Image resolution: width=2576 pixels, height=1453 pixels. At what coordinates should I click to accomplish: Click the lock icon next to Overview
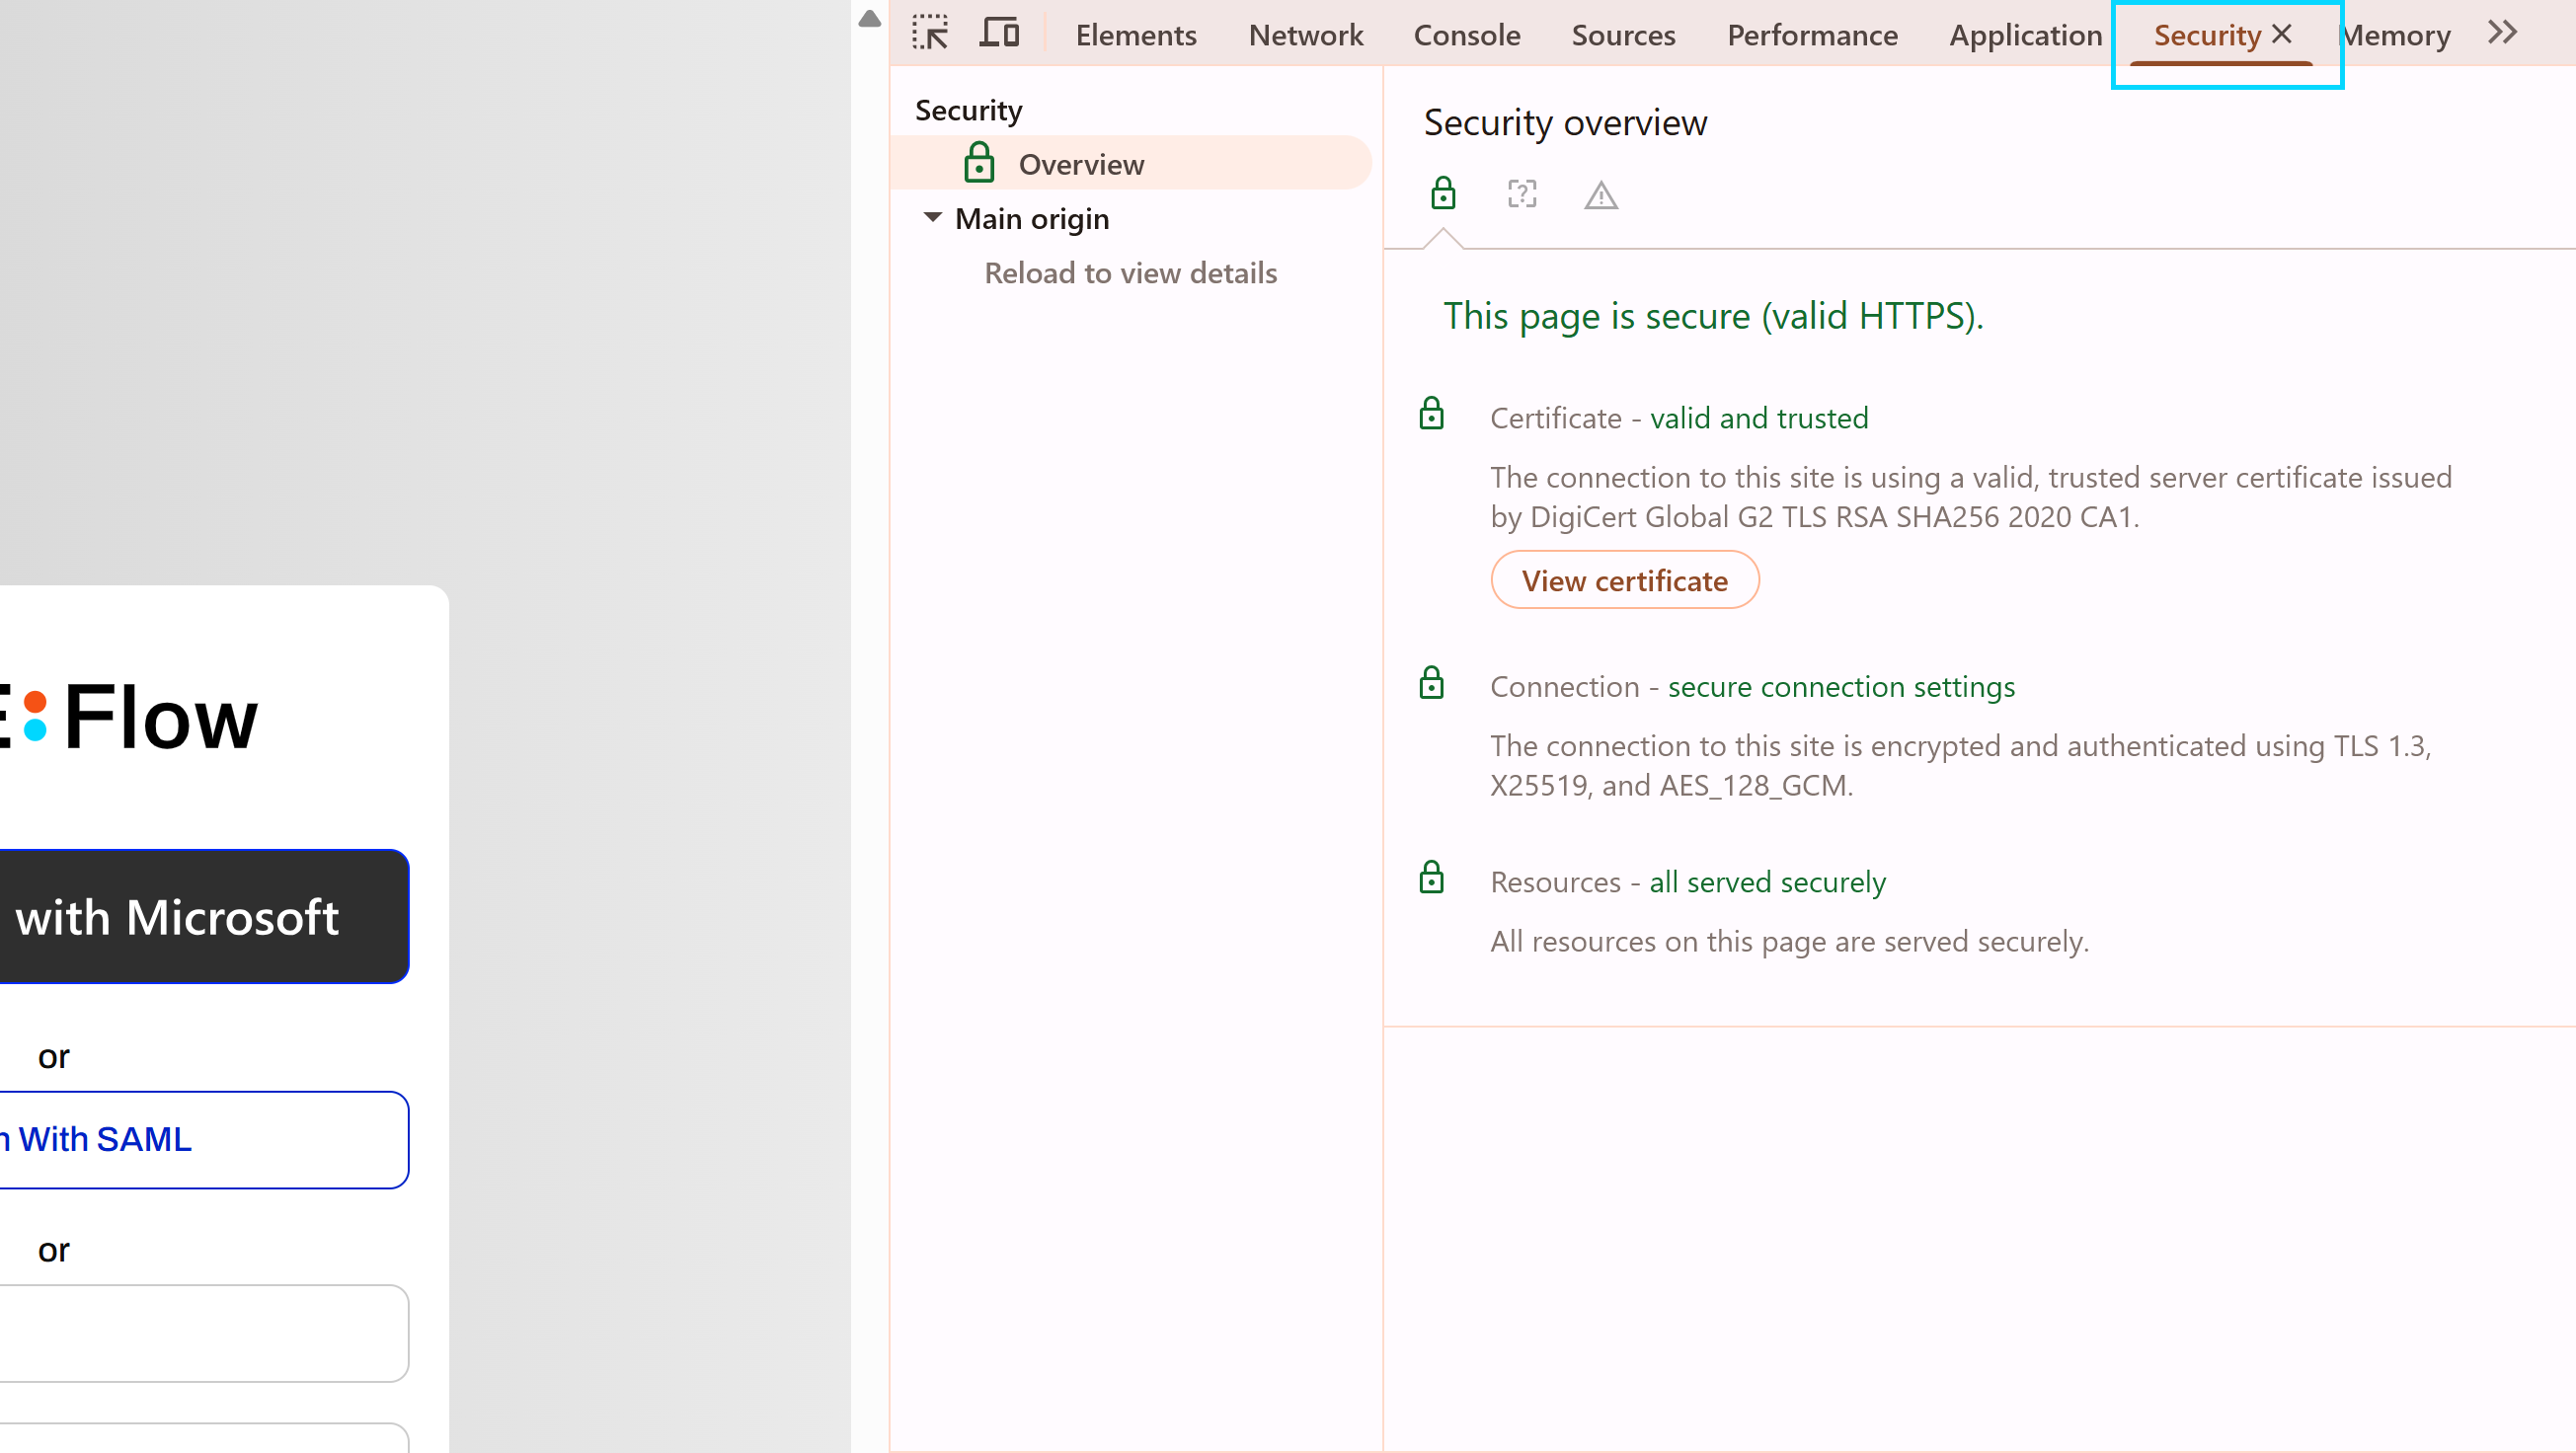tap(978, 162)
